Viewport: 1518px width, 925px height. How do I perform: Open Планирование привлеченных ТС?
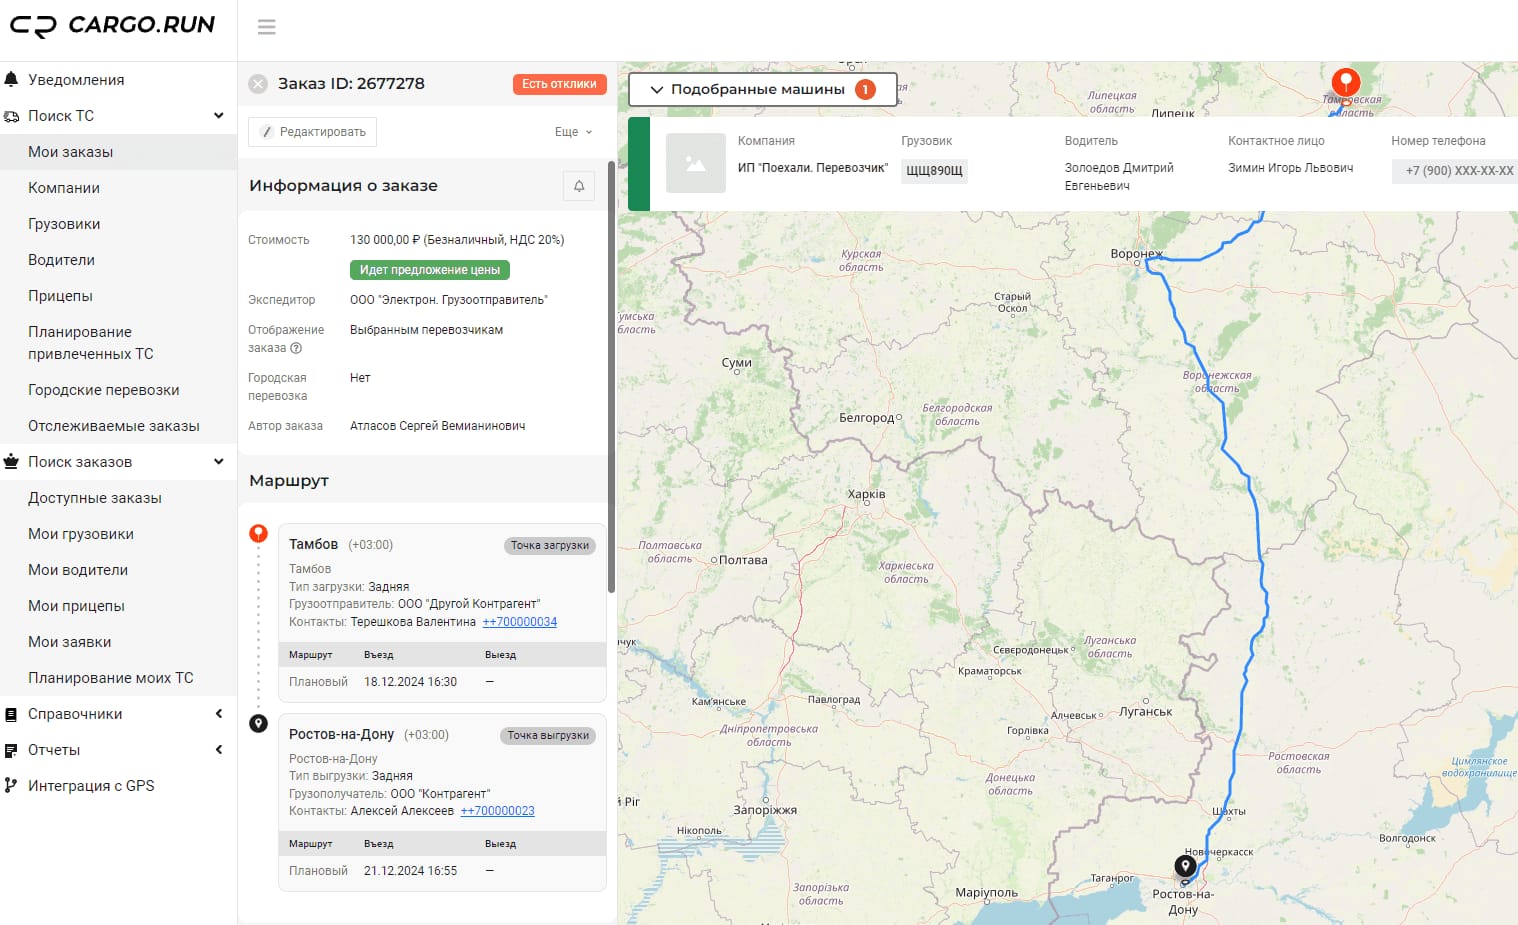click(x=118, y=343)
